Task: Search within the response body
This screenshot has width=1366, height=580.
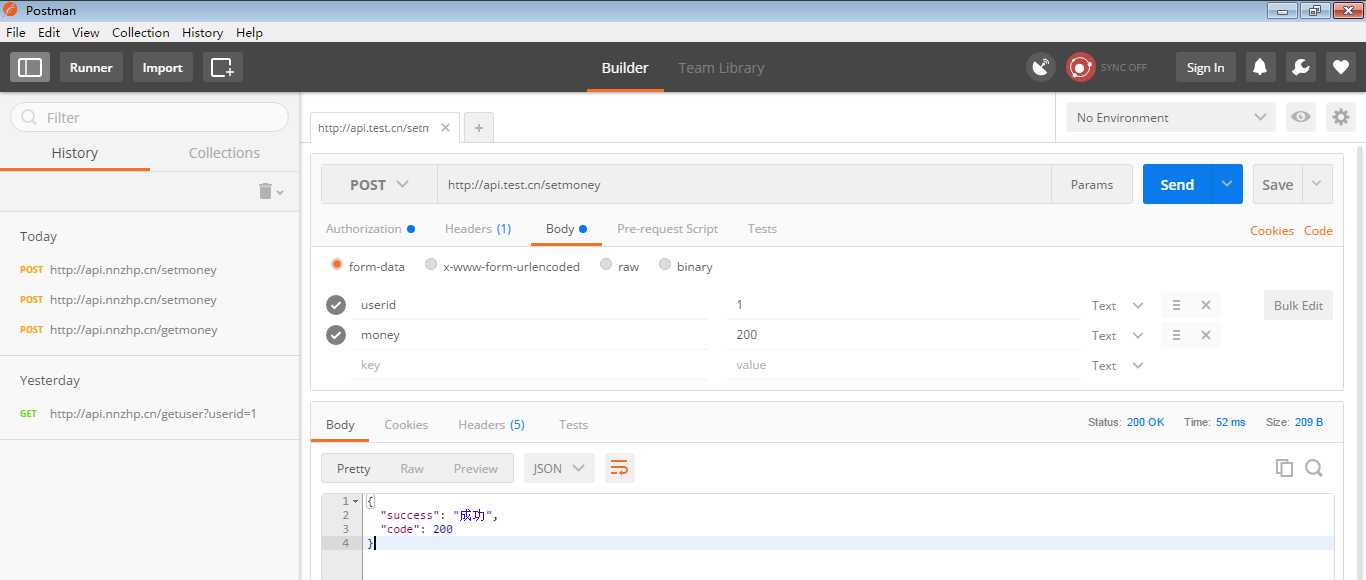Action: (1314, 468)
